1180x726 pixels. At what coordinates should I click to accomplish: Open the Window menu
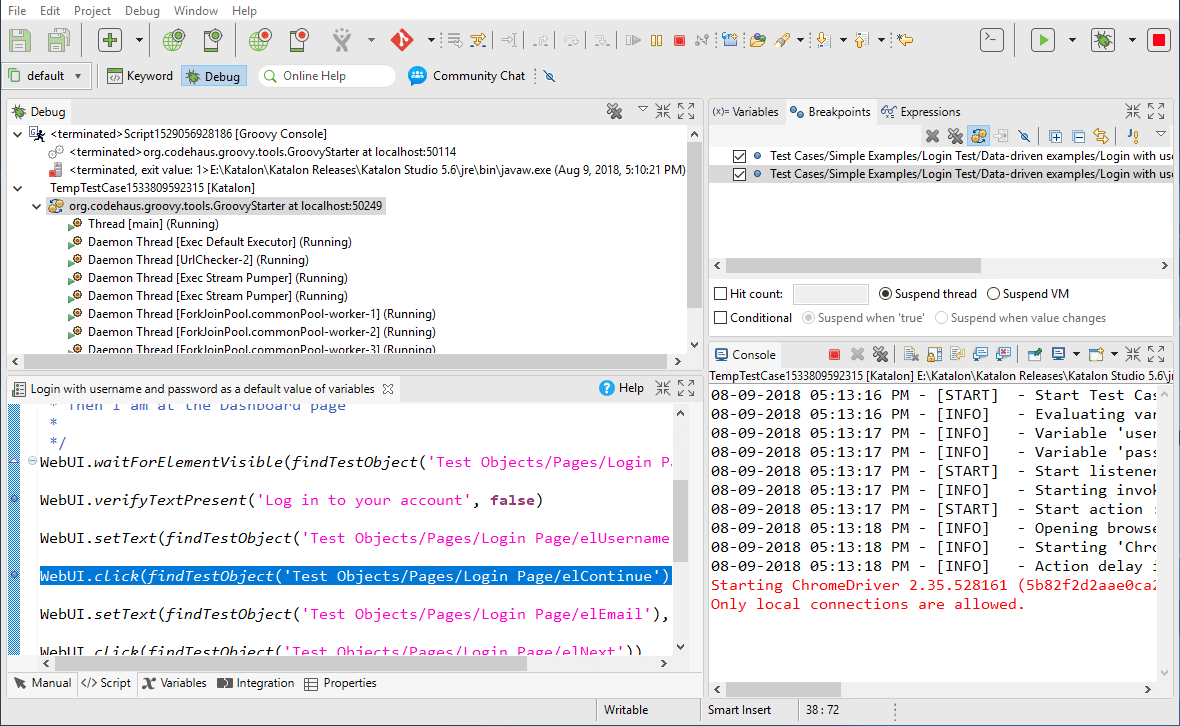click(196, 11)
